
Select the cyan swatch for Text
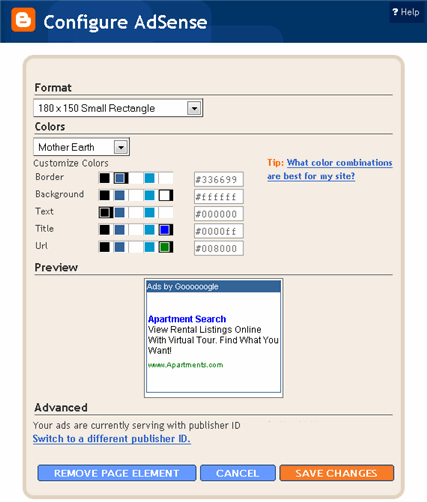[150, 212]
